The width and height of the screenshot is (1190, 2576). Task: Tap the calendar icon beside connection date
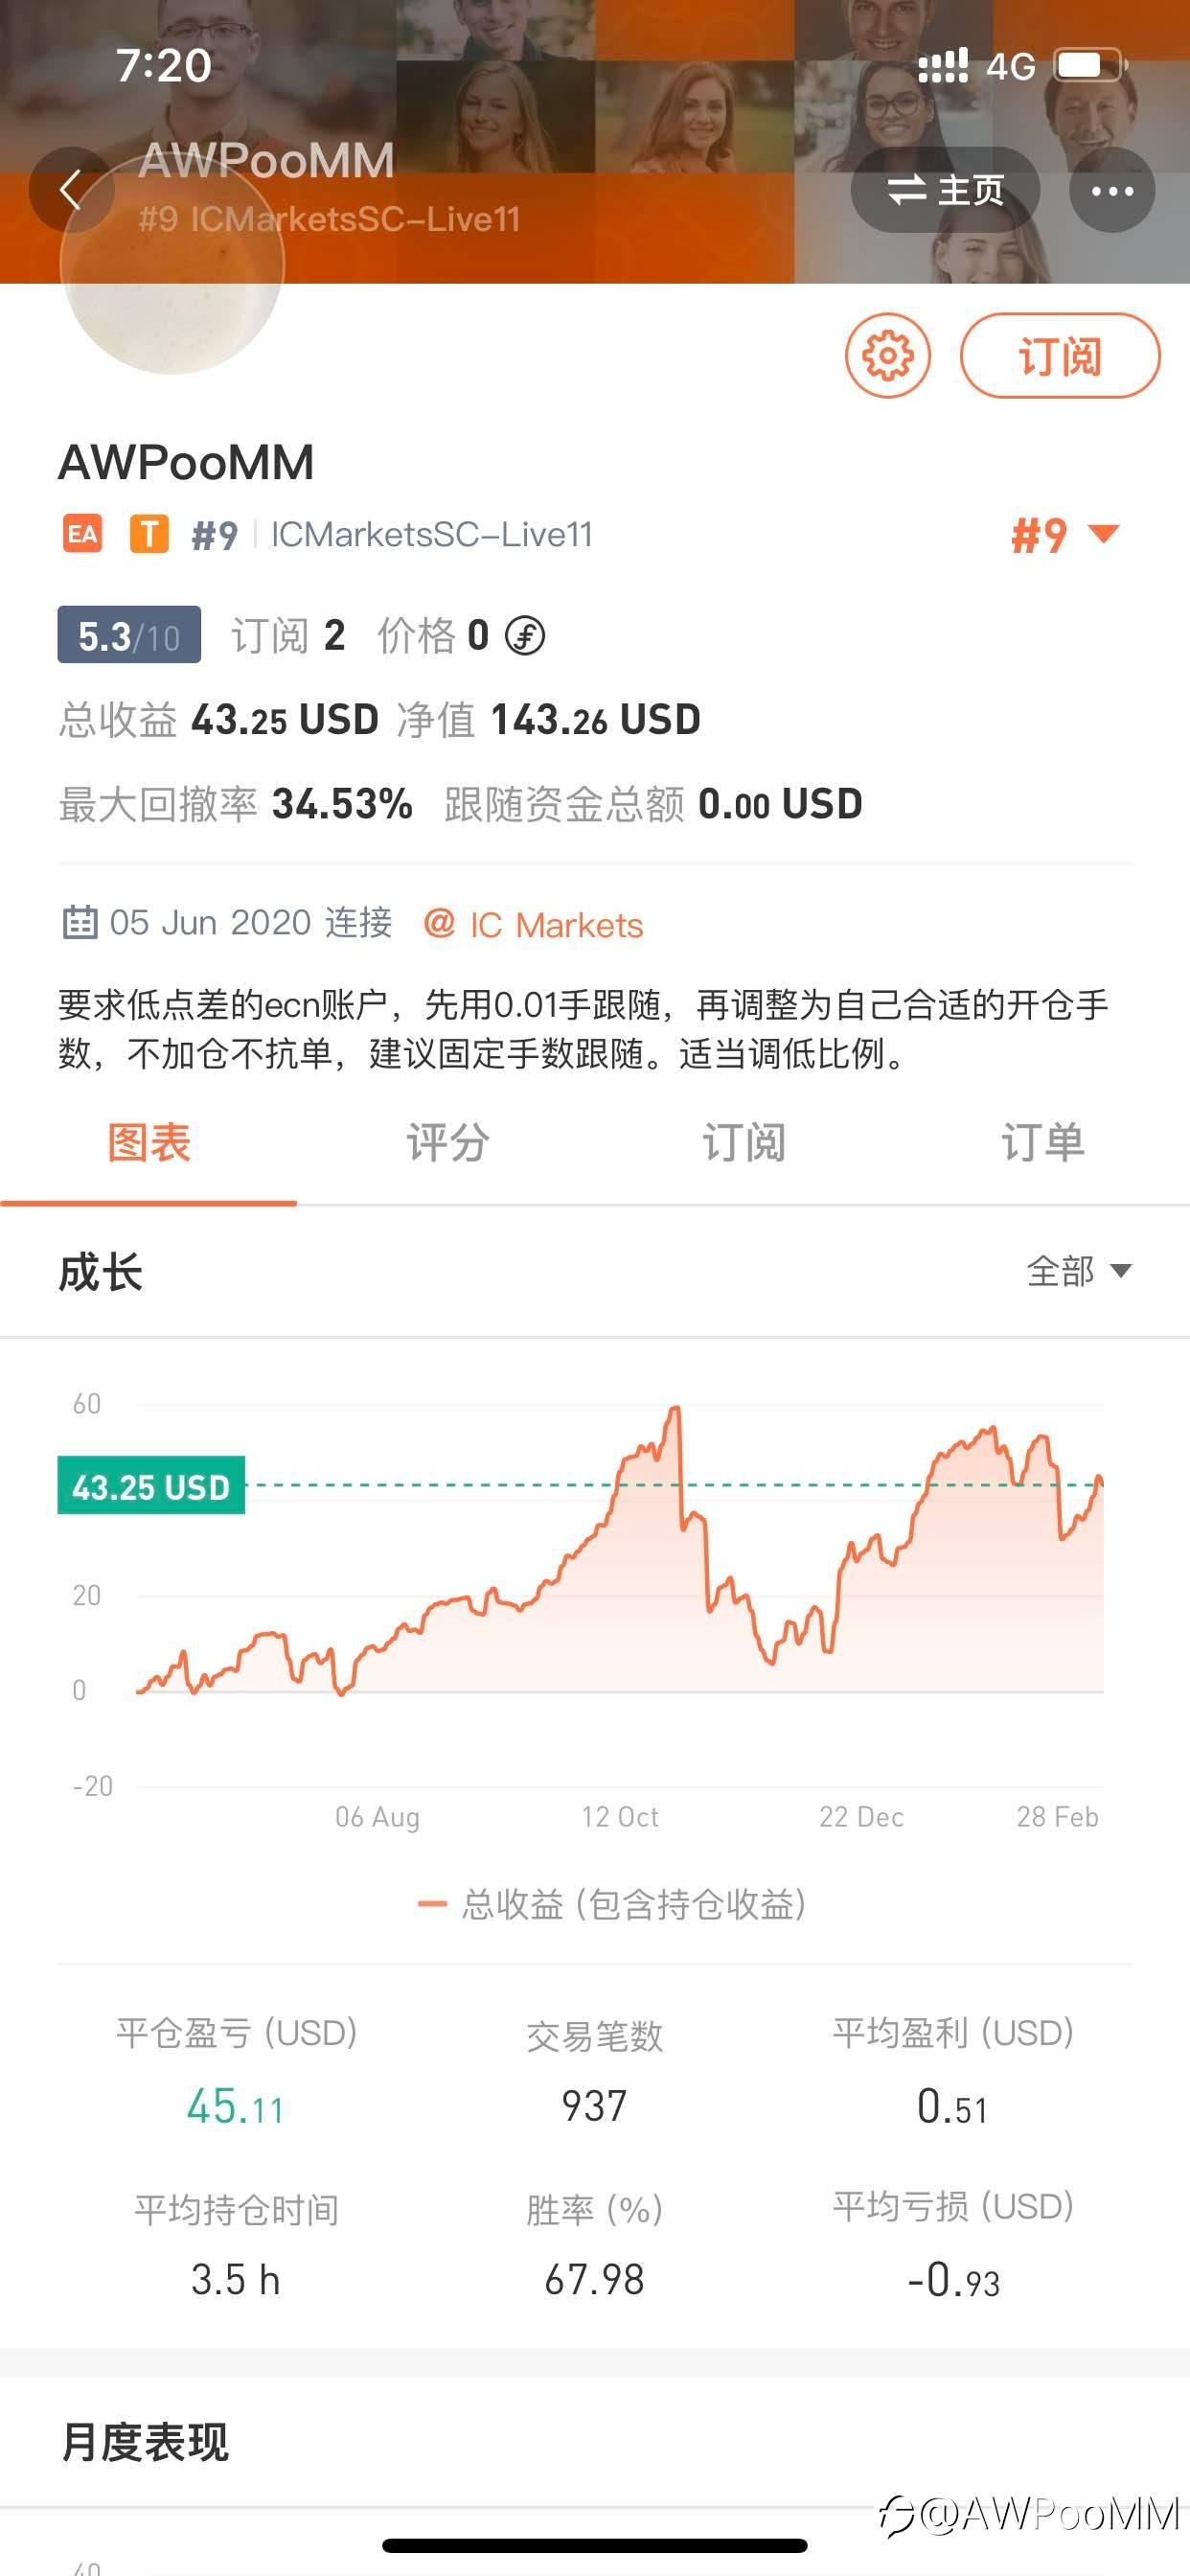pos(79,922)
